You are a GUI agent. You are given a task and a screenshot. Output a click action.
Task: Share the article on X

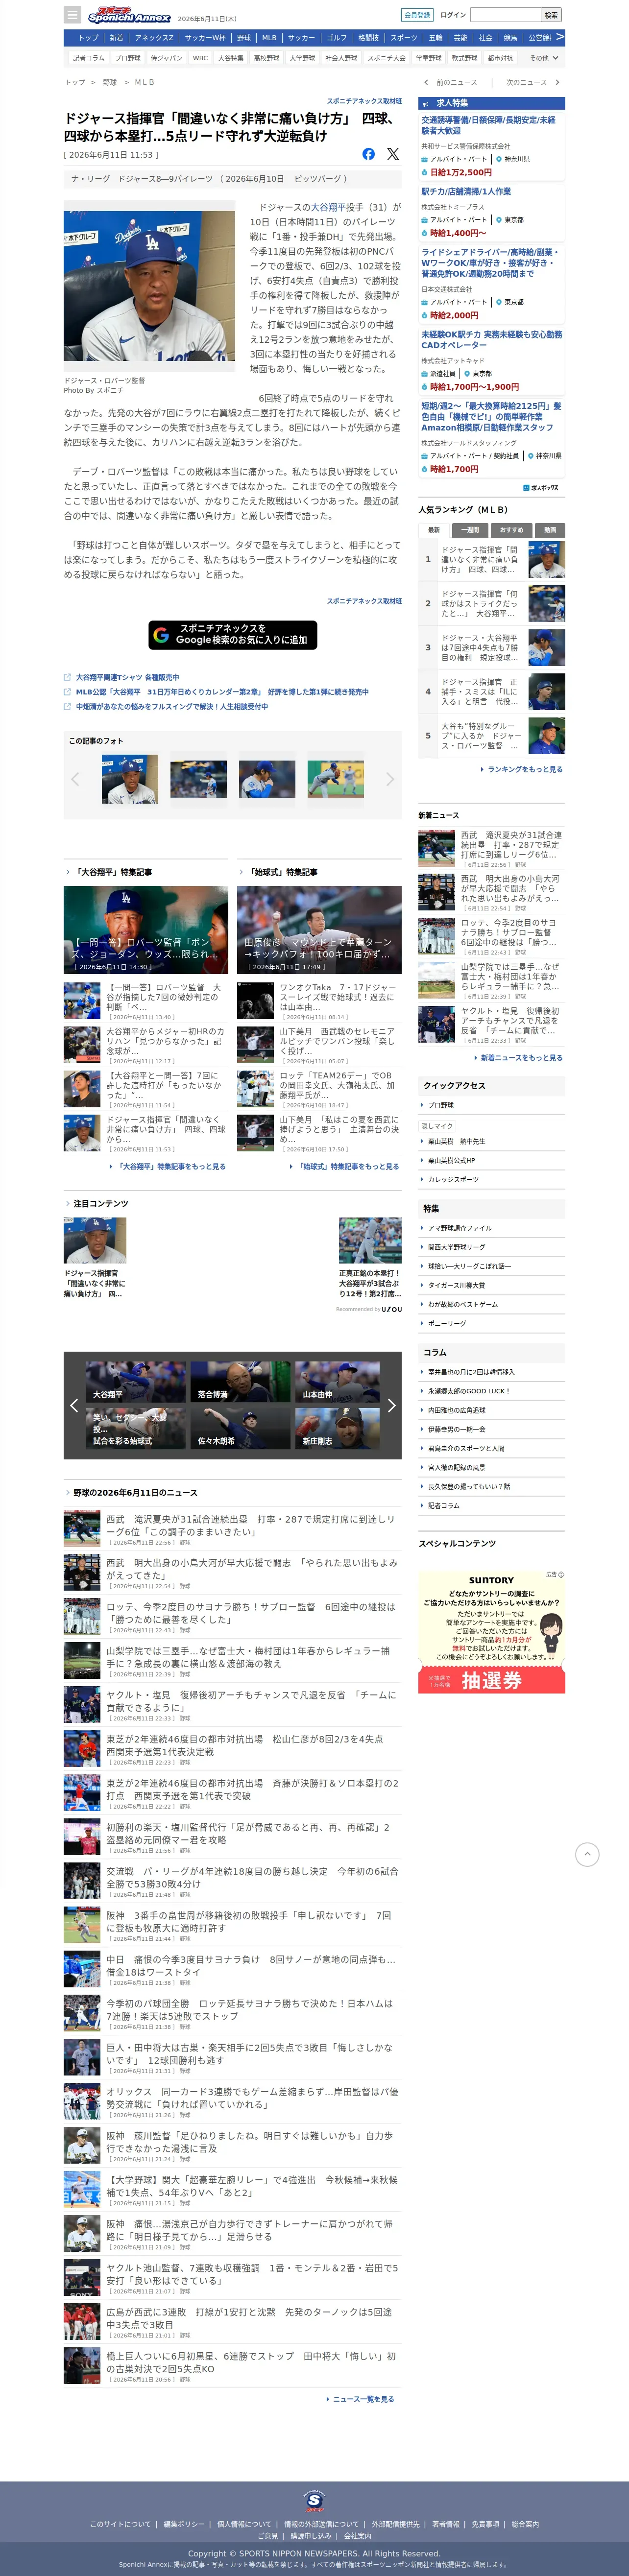393,154
